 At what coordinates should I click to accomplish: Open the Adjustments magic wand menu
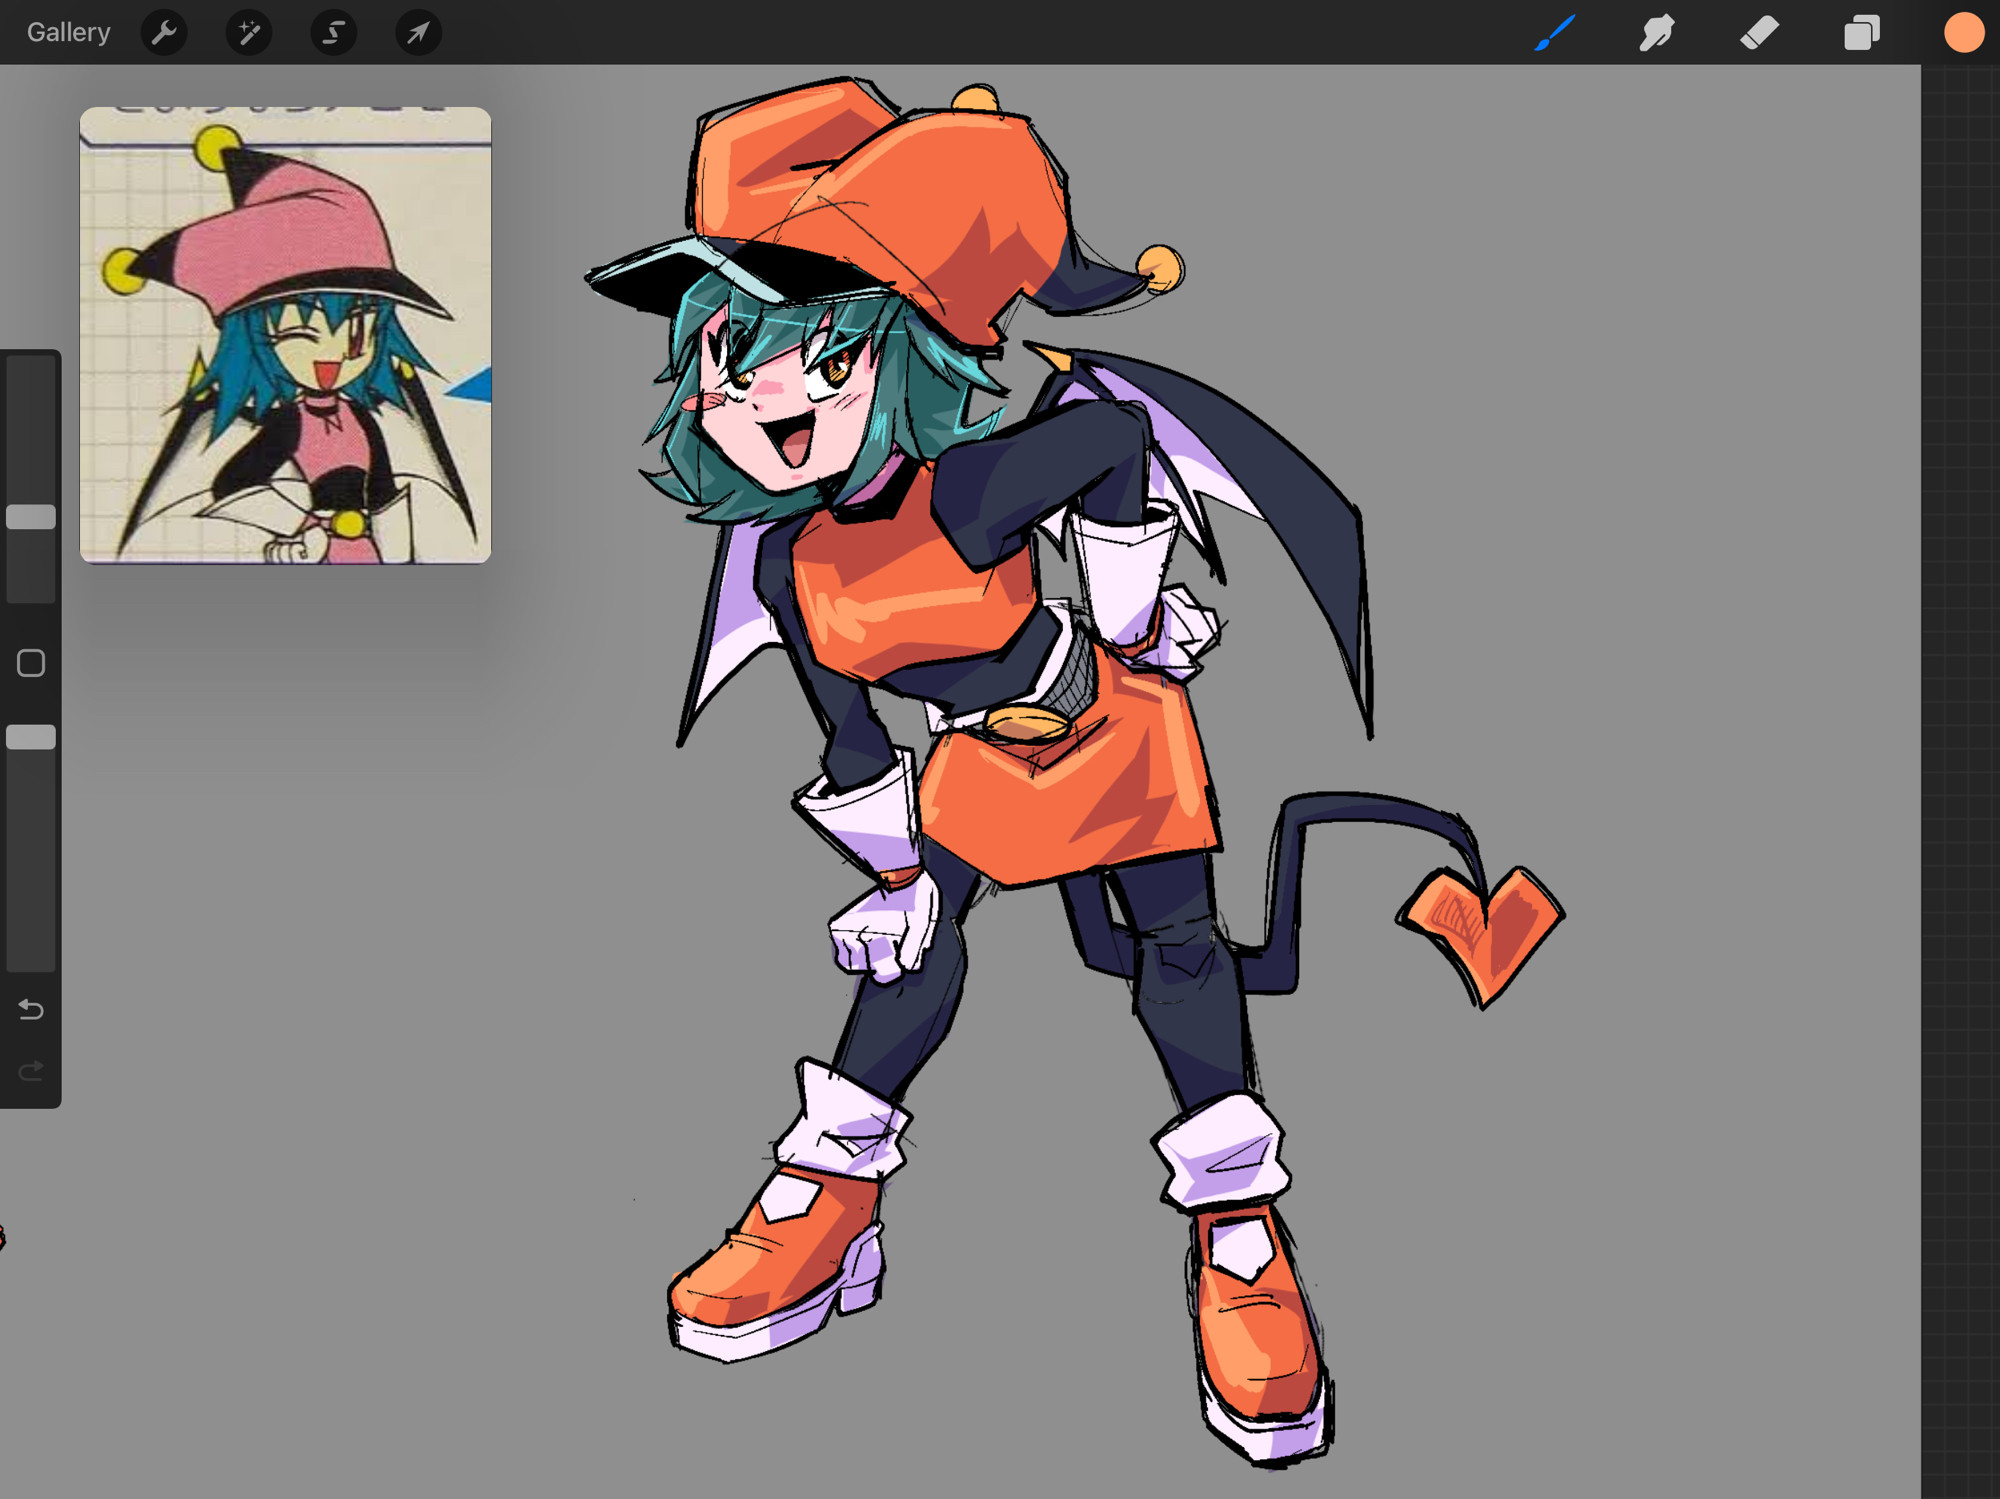pyautogui.click(x=249, y=33)
